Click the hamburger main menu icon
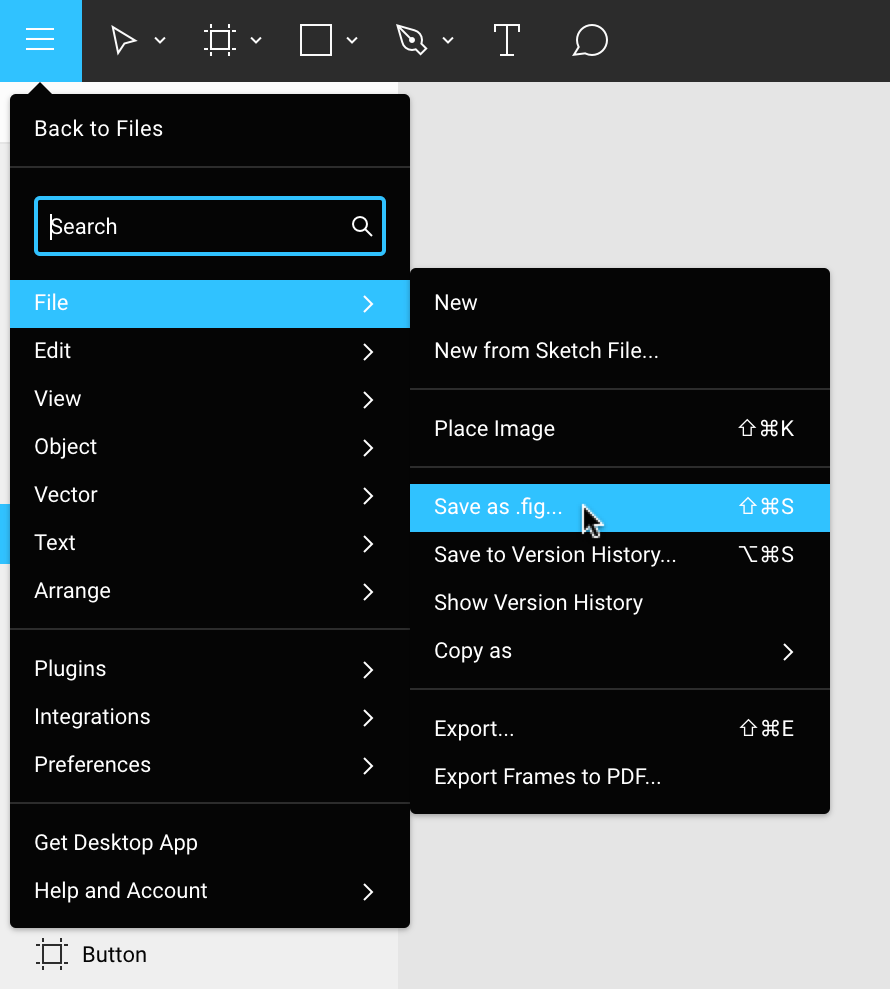This screenshot has width=890, height=989. point(40,40)
